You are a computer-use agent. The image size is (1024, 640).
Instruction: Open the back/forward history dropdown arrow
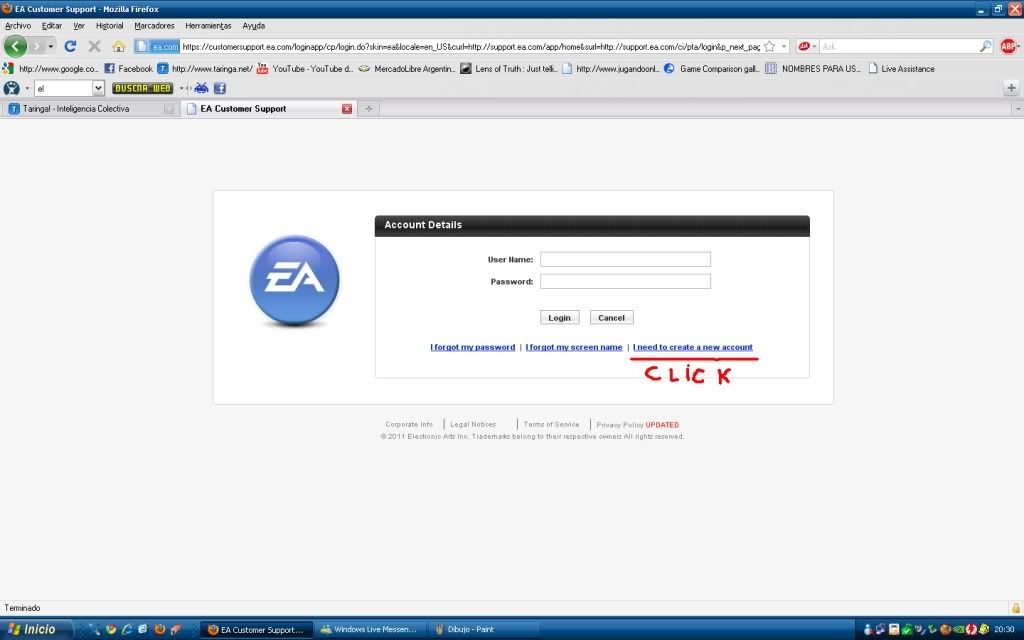(51, 46)
